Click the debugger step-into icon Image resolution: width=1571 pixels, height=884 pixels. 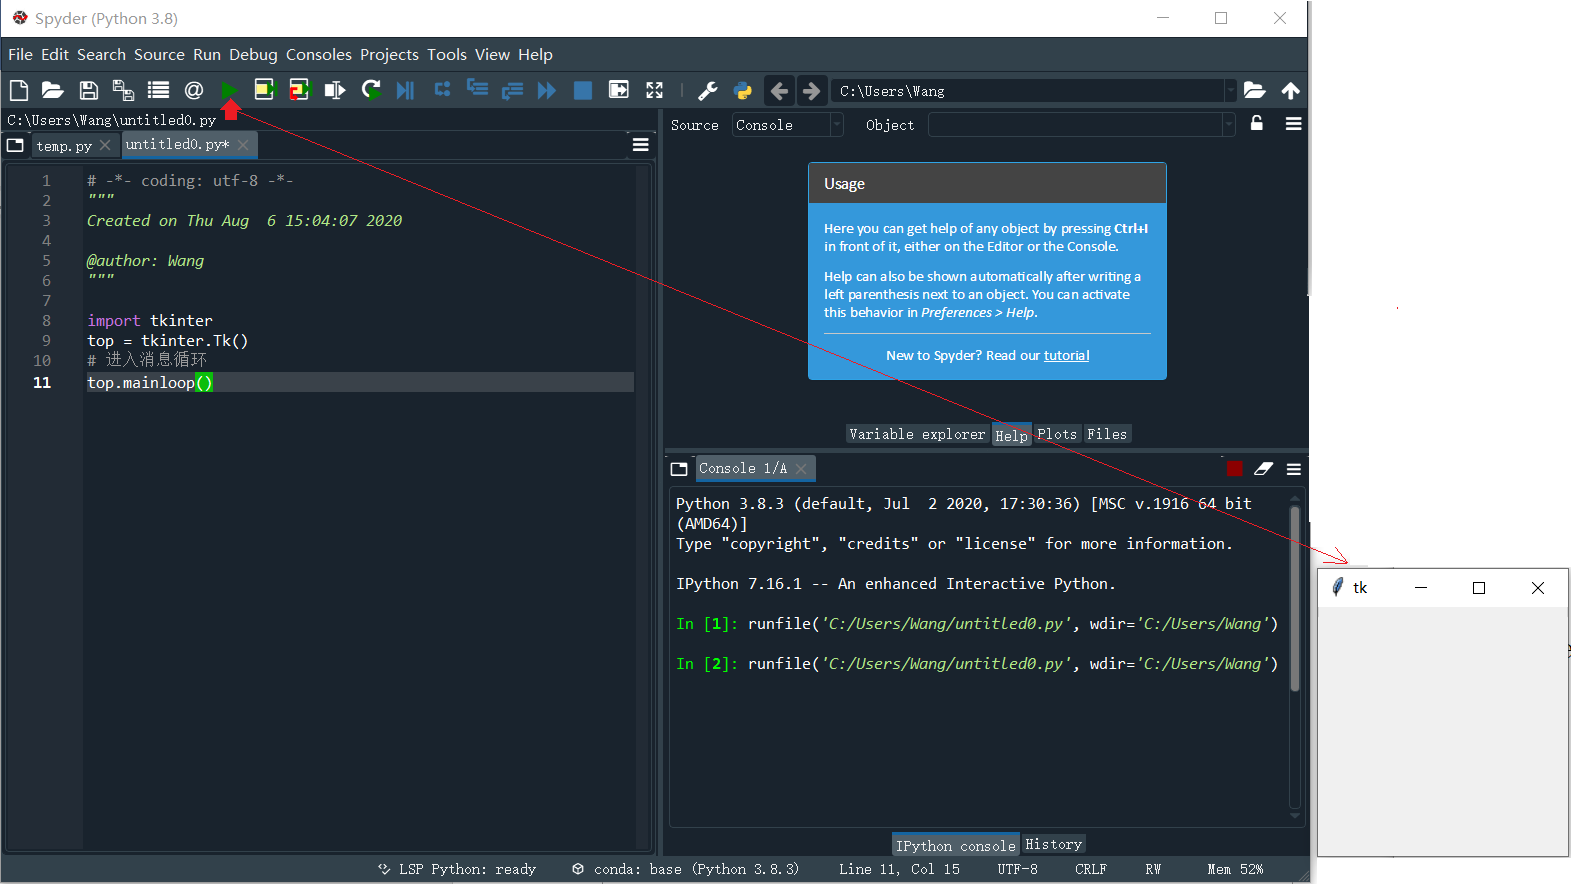click(x=478, y=90)
